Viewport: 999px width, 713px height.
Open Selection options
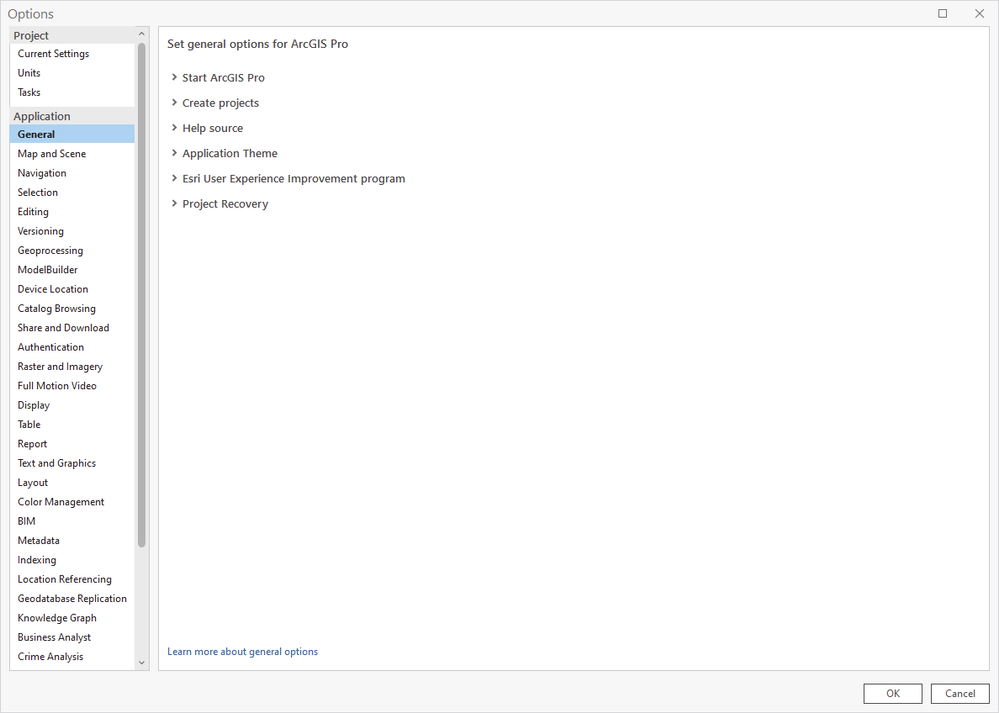[x=72, y=192]
